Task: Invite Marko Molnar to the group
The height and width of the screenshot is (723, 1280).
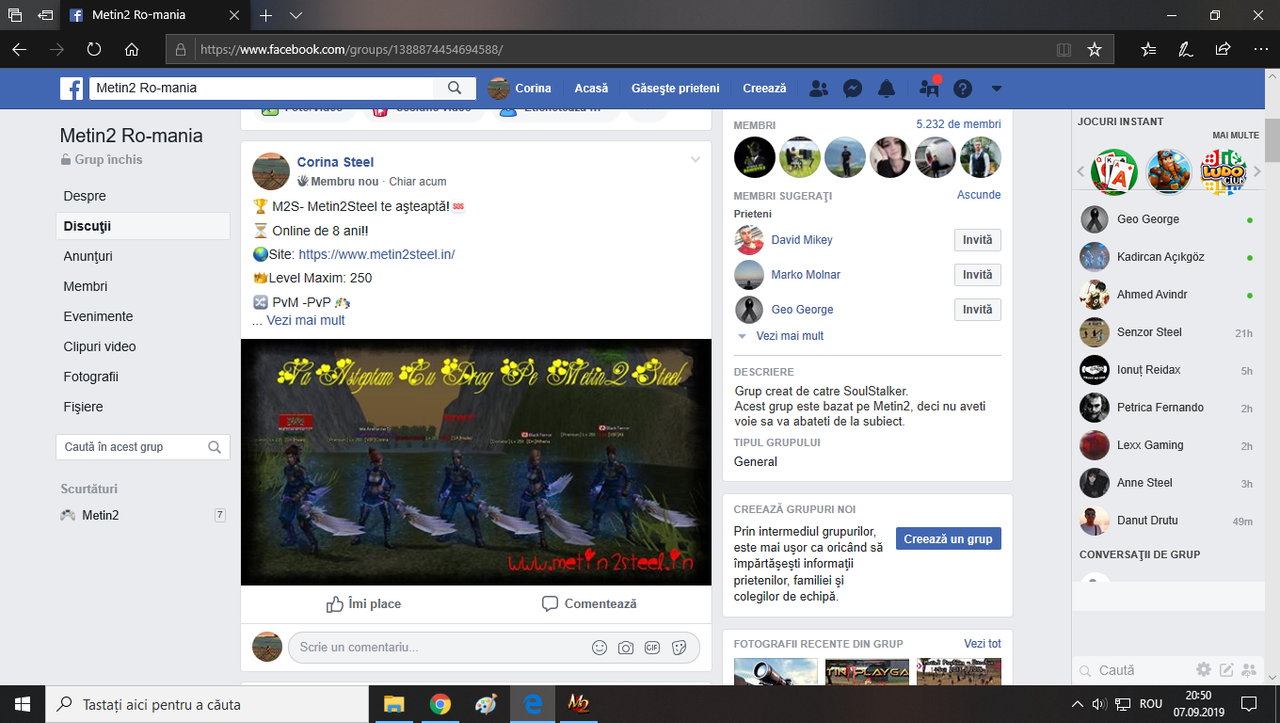Action: [977, 275]
